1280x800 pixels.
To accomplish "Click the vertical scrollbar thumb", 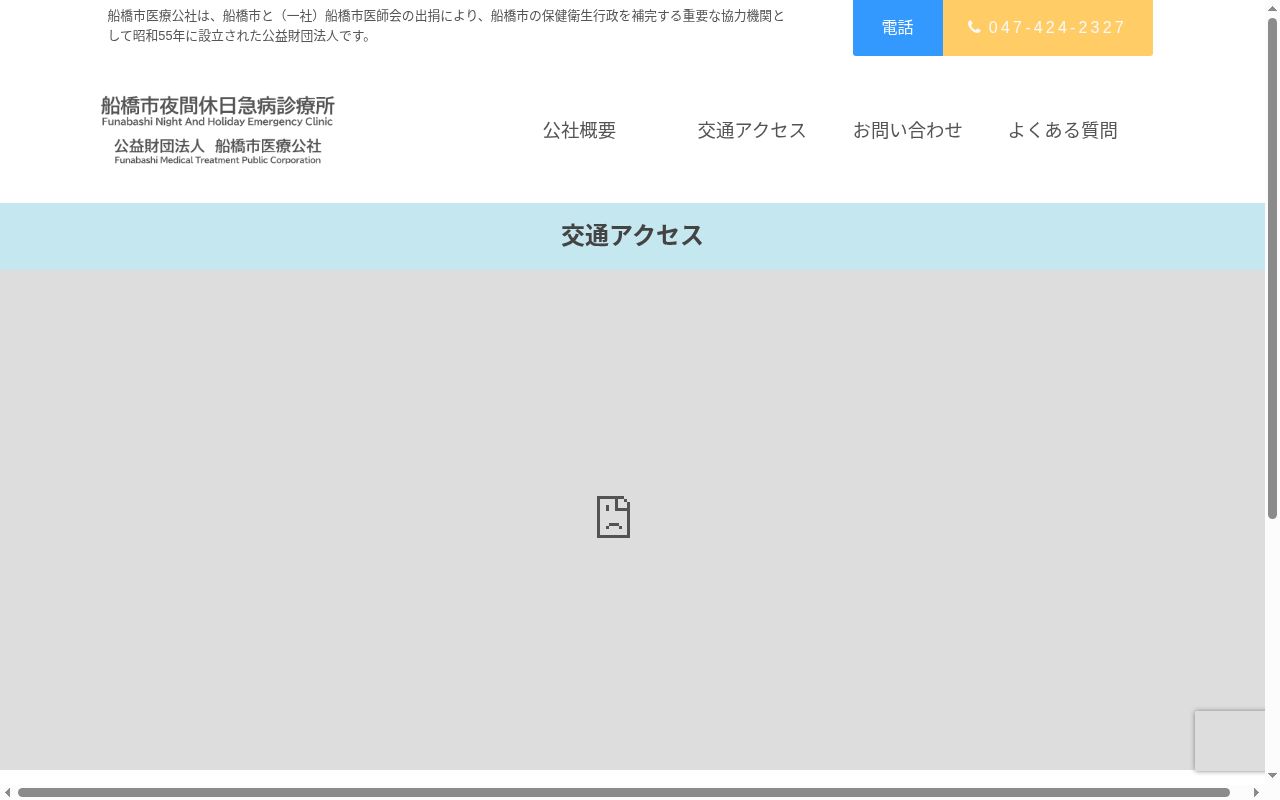I will pyautogui.click(x=1272, y=268).
